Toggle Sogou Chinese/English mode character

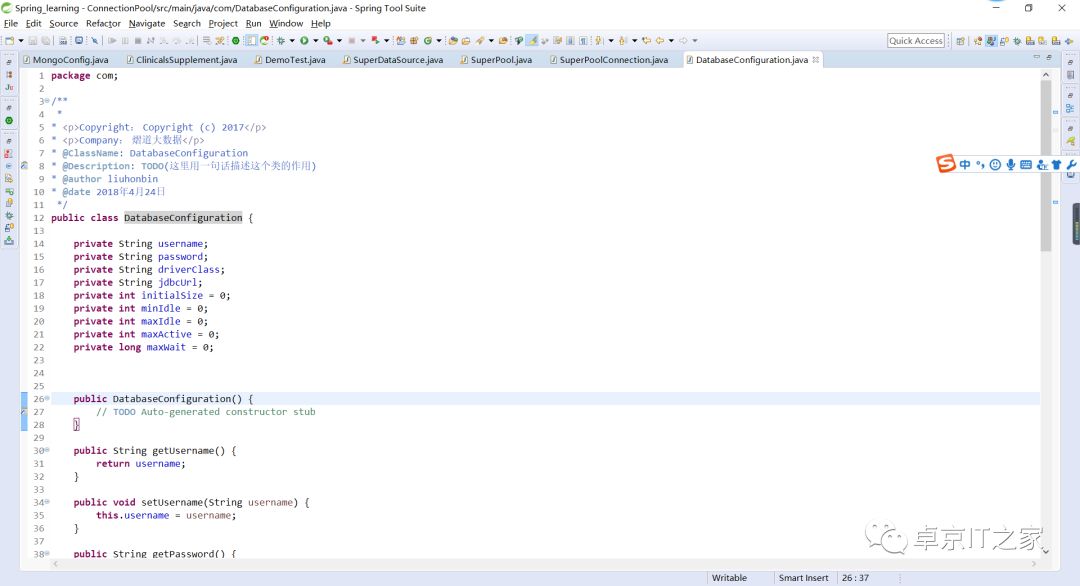click(x=965, y=165)
